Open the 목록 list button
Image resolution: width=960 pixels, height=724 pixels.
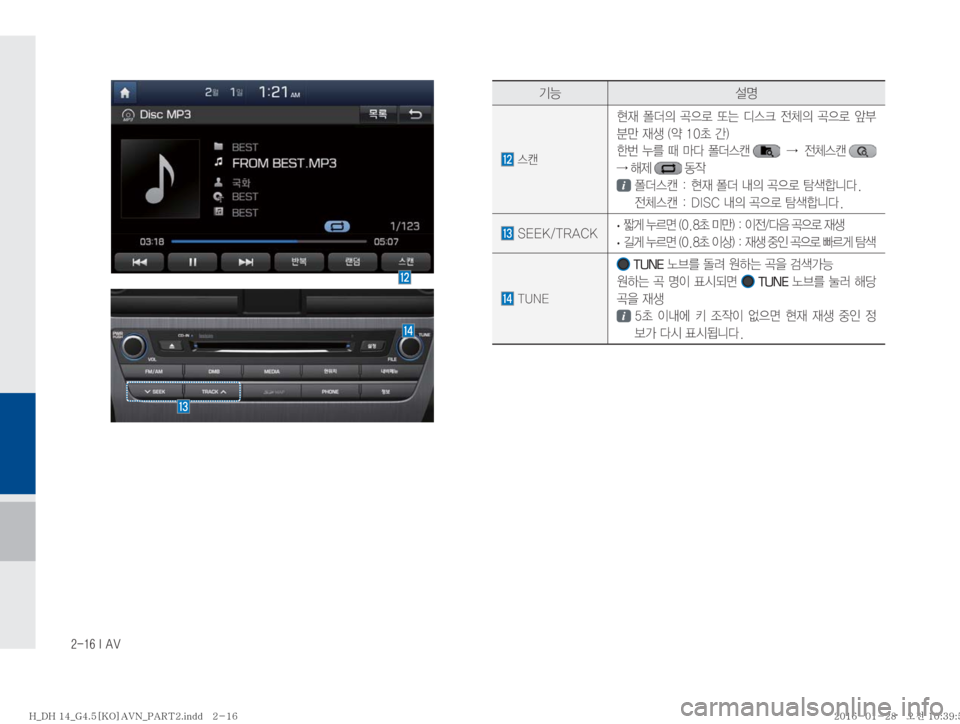(377, 114)
